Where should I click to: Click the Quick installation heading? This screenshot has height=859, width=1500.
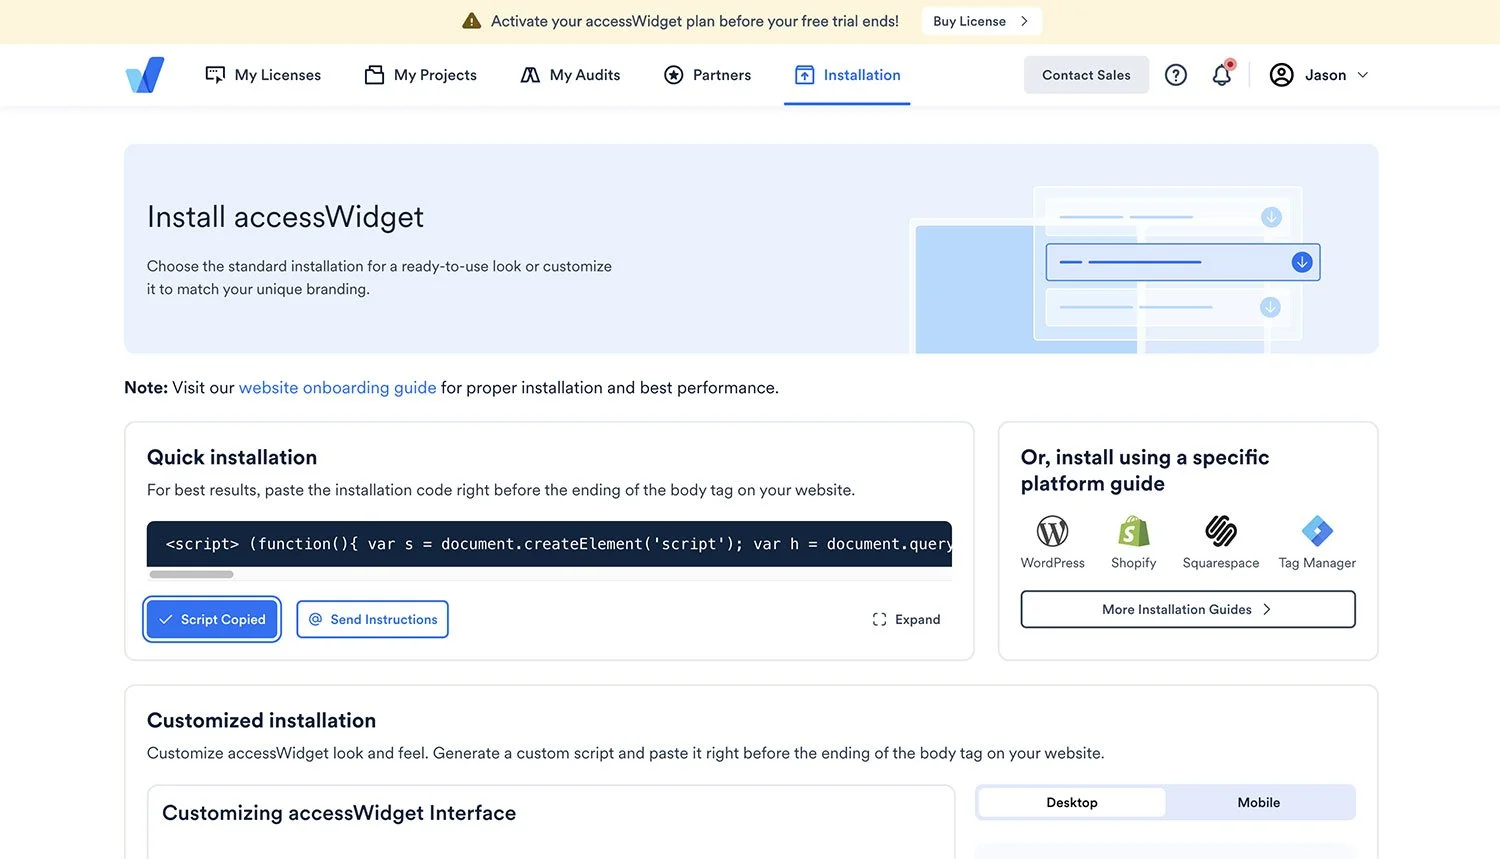(232, 457)
